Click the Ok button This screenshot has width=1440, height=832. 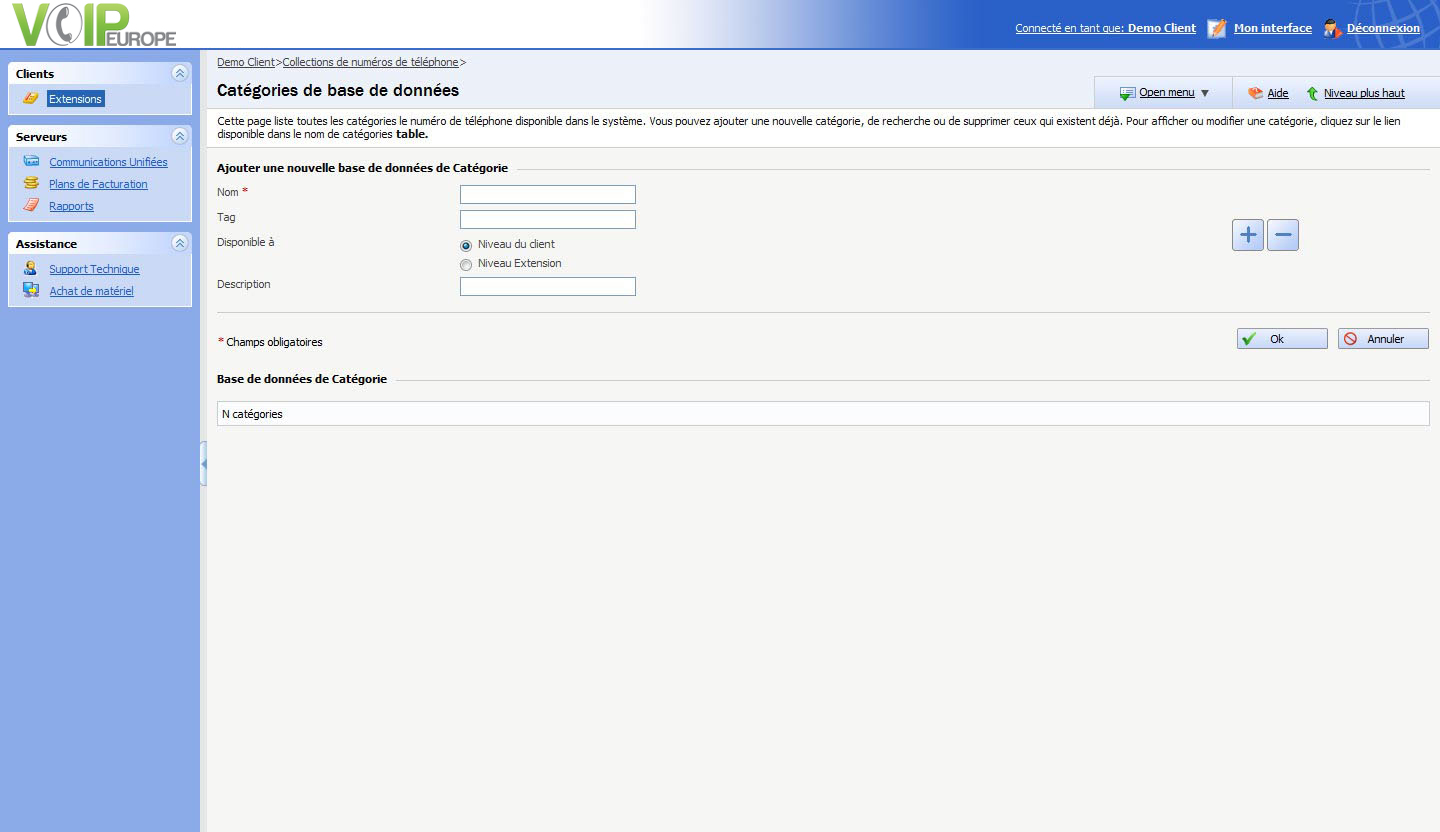pos(1281,339)
